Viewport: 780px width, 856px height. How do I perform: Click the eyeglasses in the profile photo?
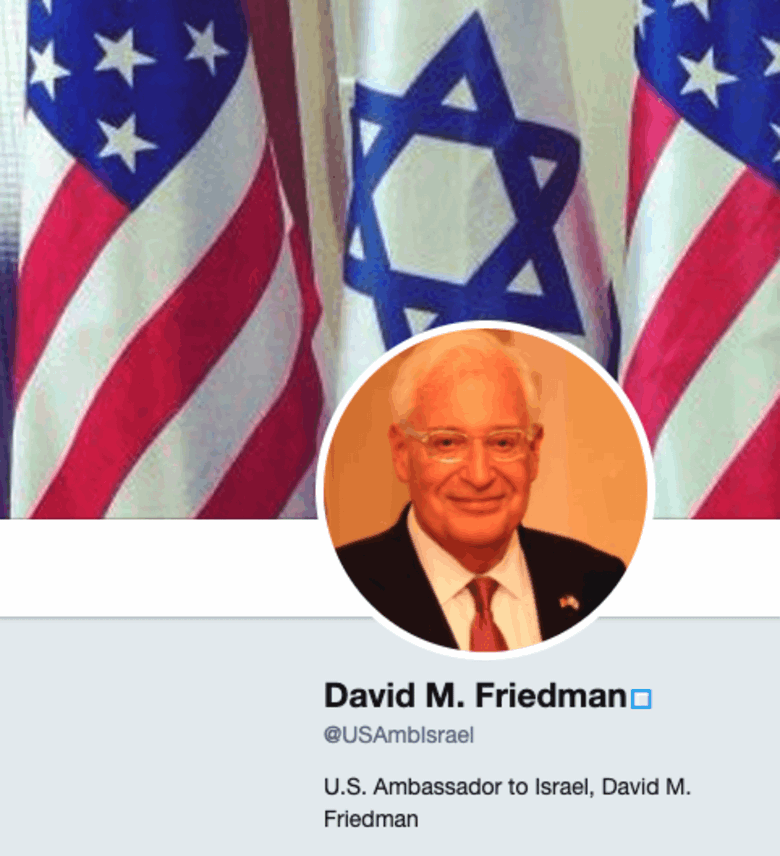[468, 444]
